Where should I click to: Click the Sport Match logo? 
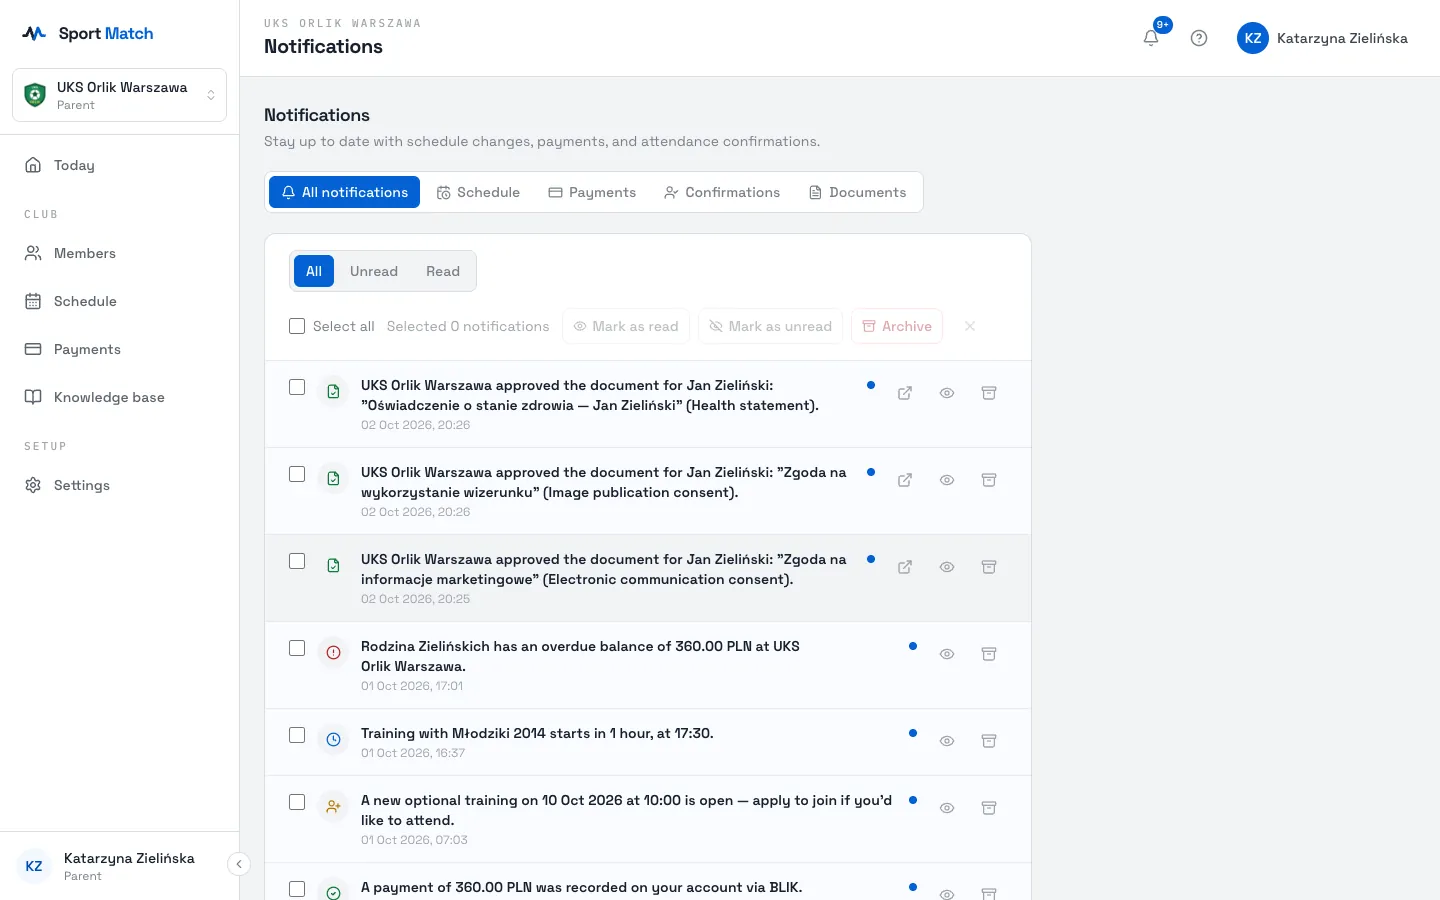(x=88, y=33)
